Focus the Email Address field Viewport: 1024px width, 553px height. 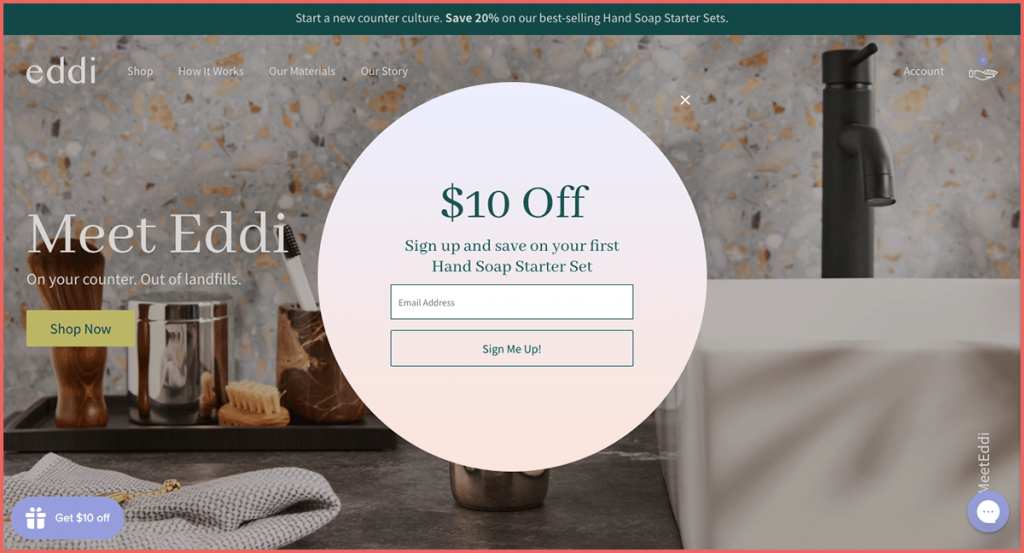[511, 302]
